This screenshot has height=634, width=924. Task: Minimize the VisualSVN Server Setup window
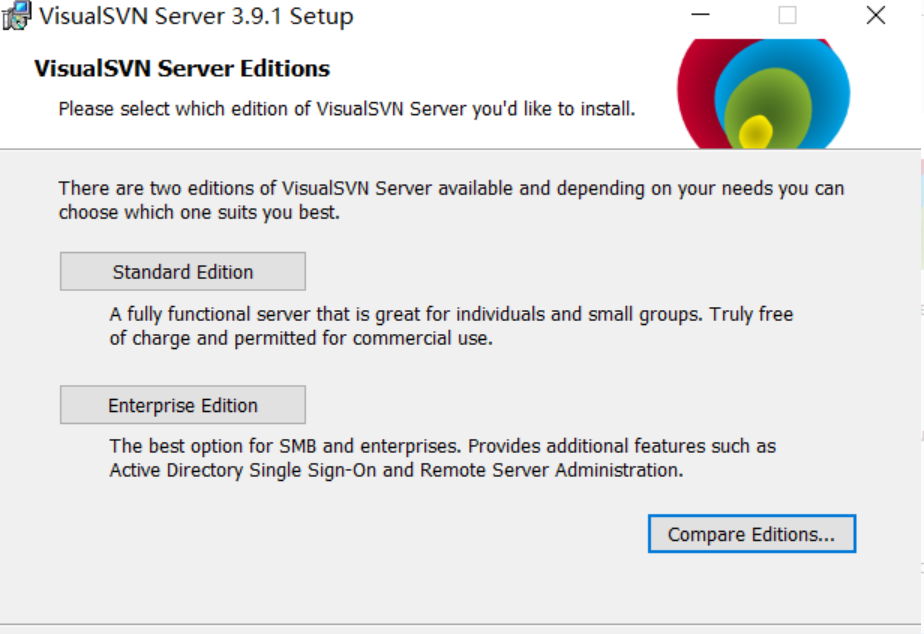[x=700, y=15]
